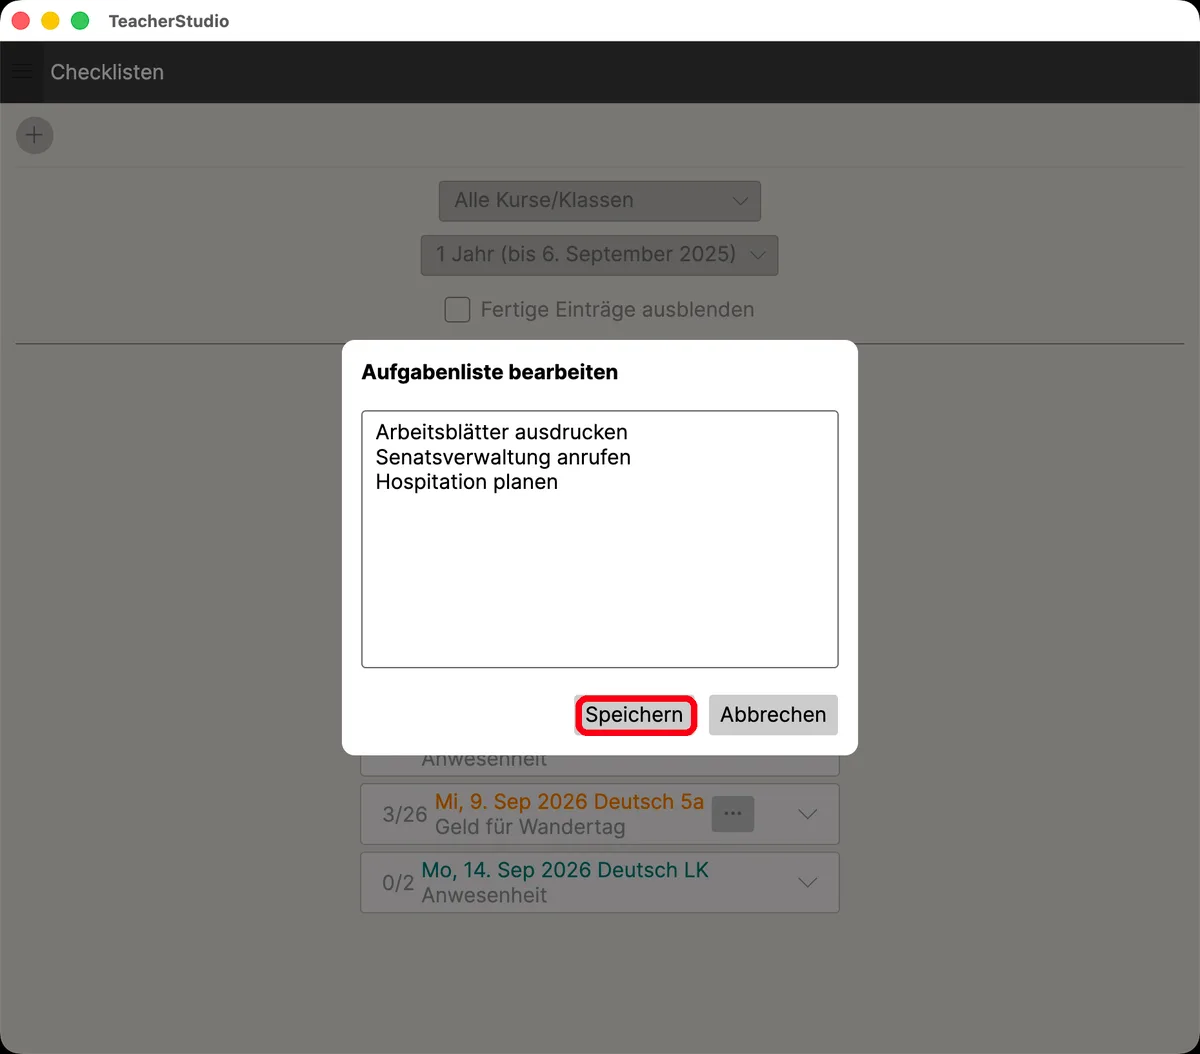1200x1054 pixels.
Task: Click Abbrechen to cancel editing
Action: (773, 715)
